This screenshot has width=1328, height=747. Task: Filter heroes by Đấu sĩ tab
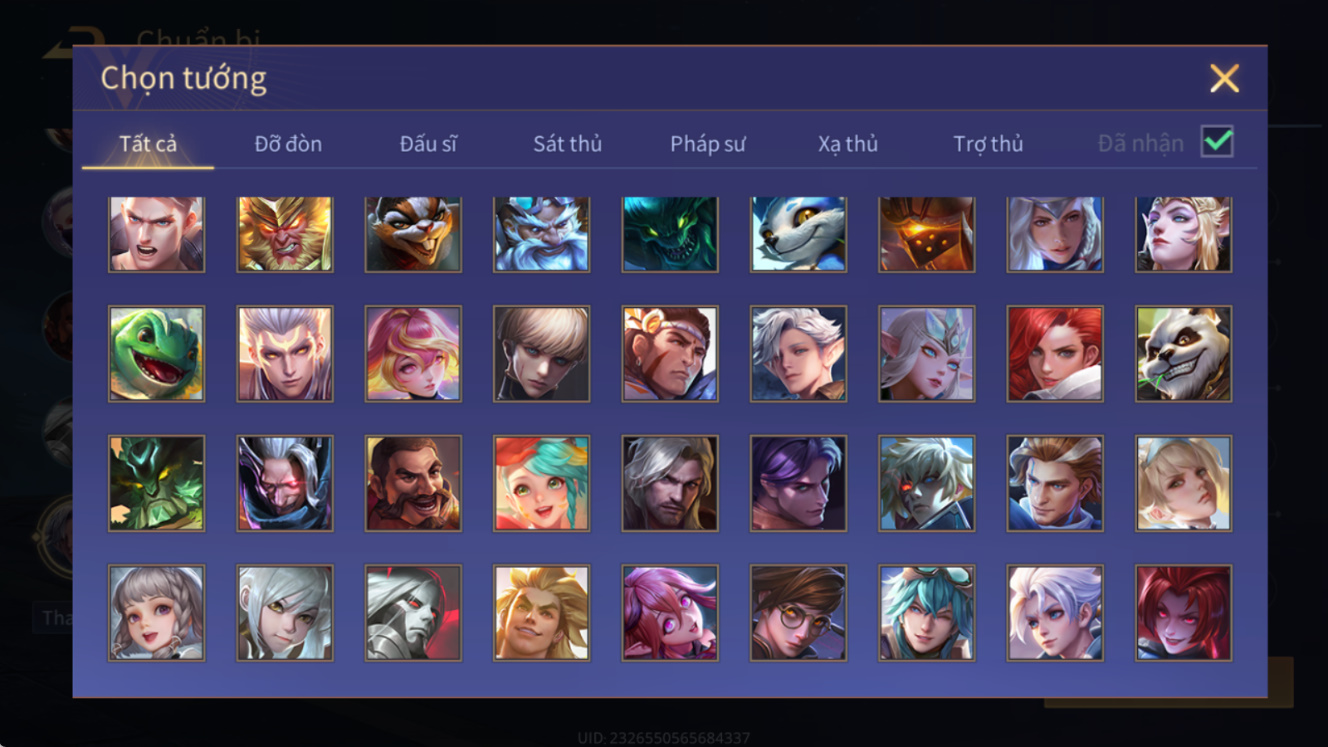pyautogui.click(x=428, y=144)
